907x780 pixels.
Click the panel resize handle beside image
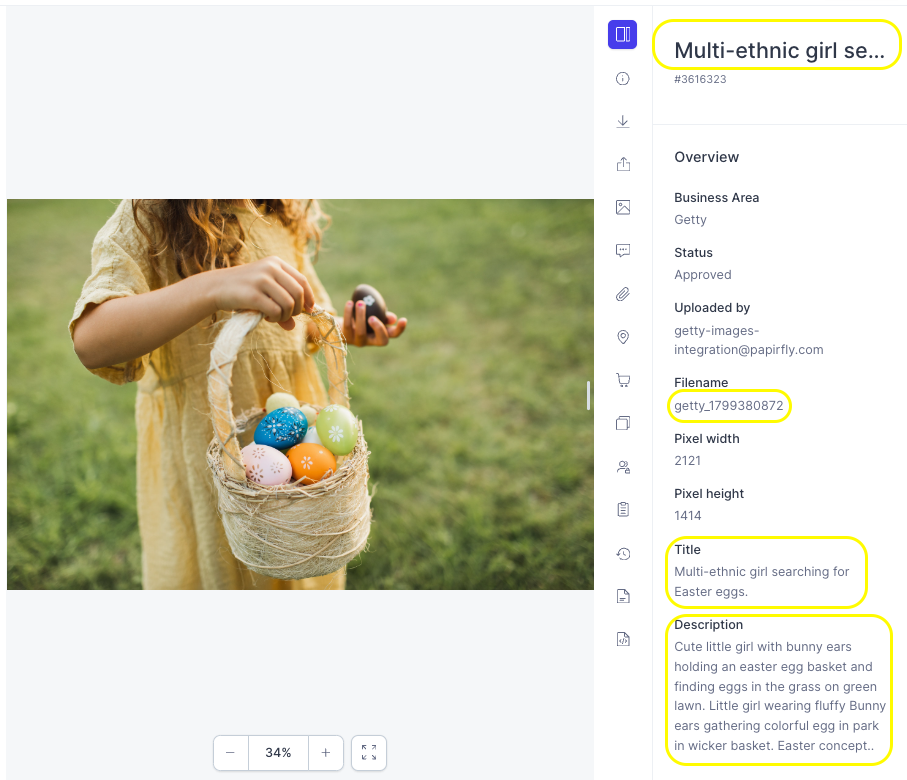588,396
